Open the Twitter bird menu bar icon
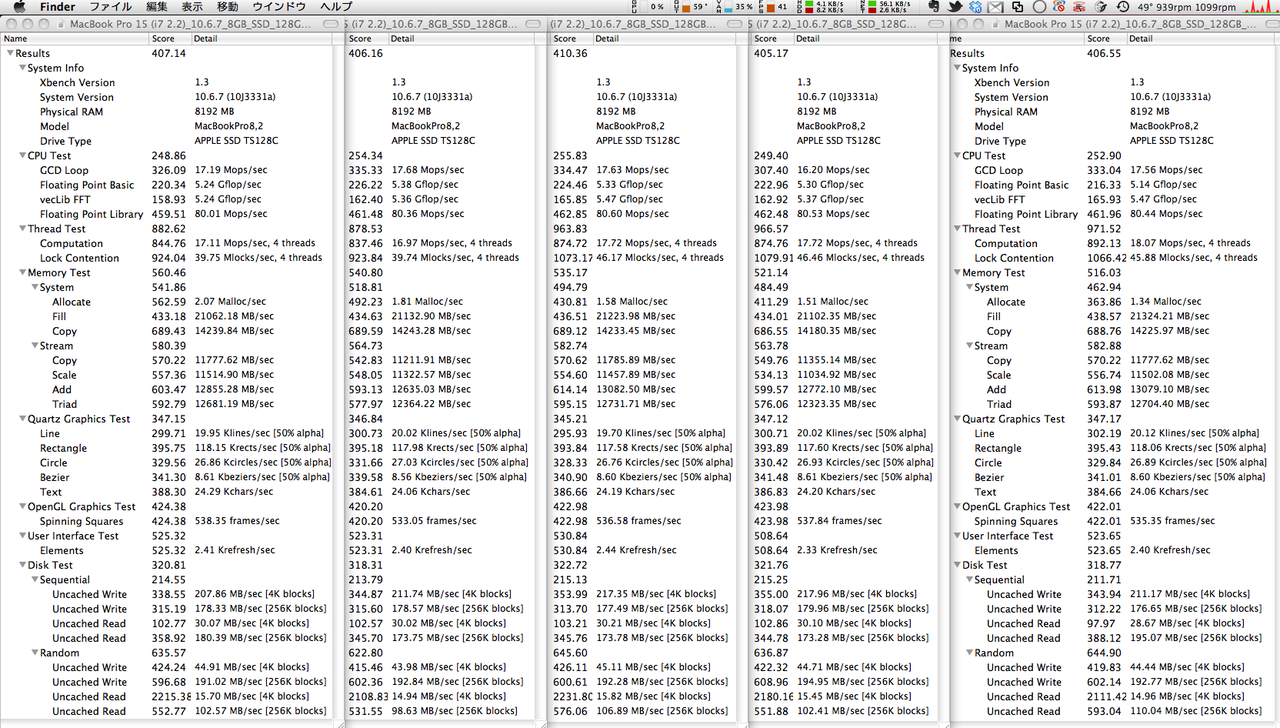The width and height of the screenshot is (1280, 728). 953,7
